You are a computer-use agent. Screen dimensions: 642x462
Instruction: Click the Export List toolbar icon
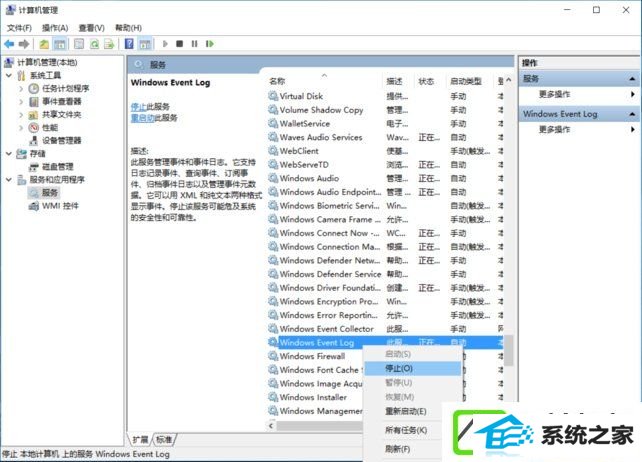pyautogui.click(x=109, y=44)
